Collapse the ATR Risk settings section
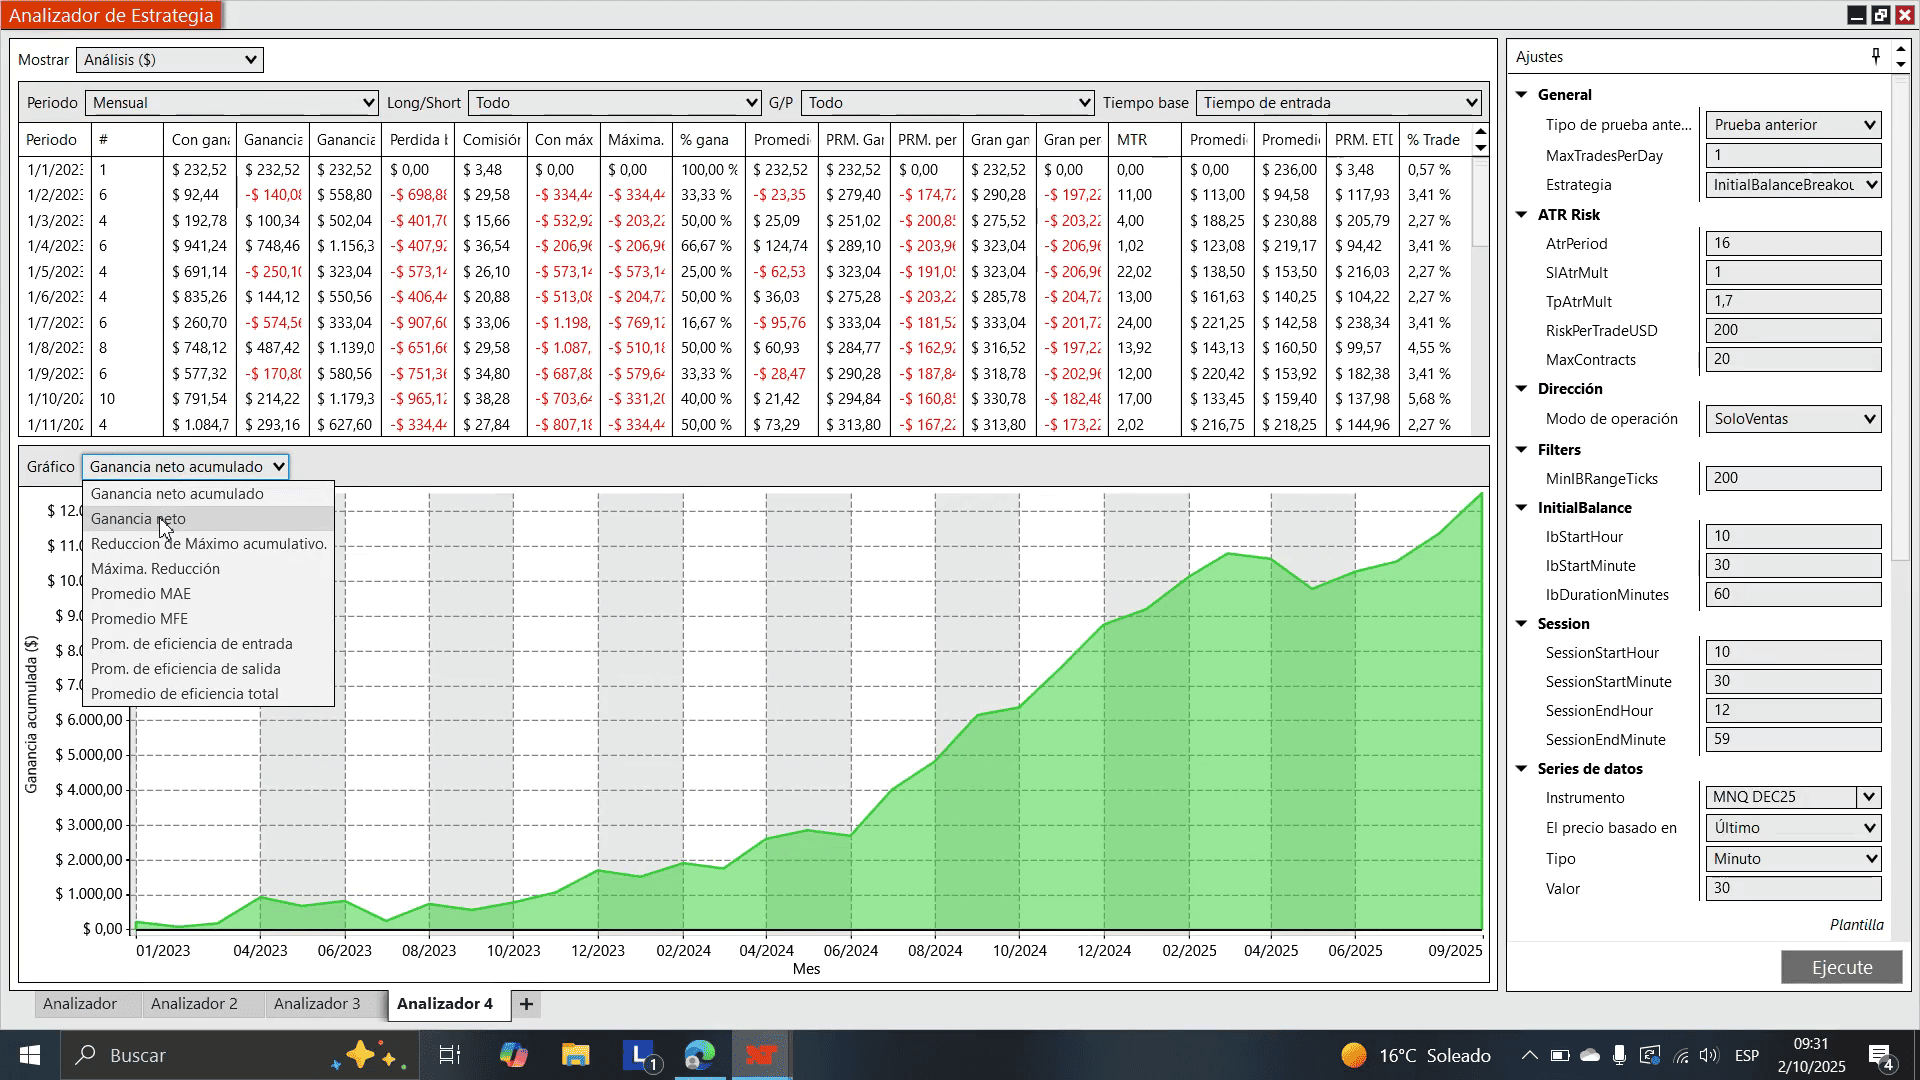Viewport: 1920px width, 1080px height. coord(1522,214)
